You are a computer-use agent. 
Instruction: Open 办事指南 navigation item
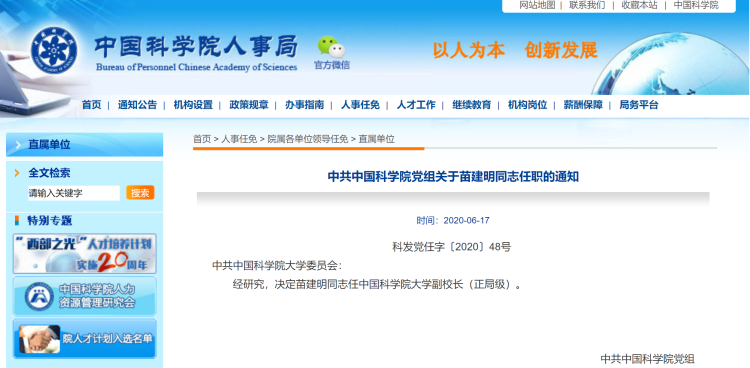pos(305,105)
